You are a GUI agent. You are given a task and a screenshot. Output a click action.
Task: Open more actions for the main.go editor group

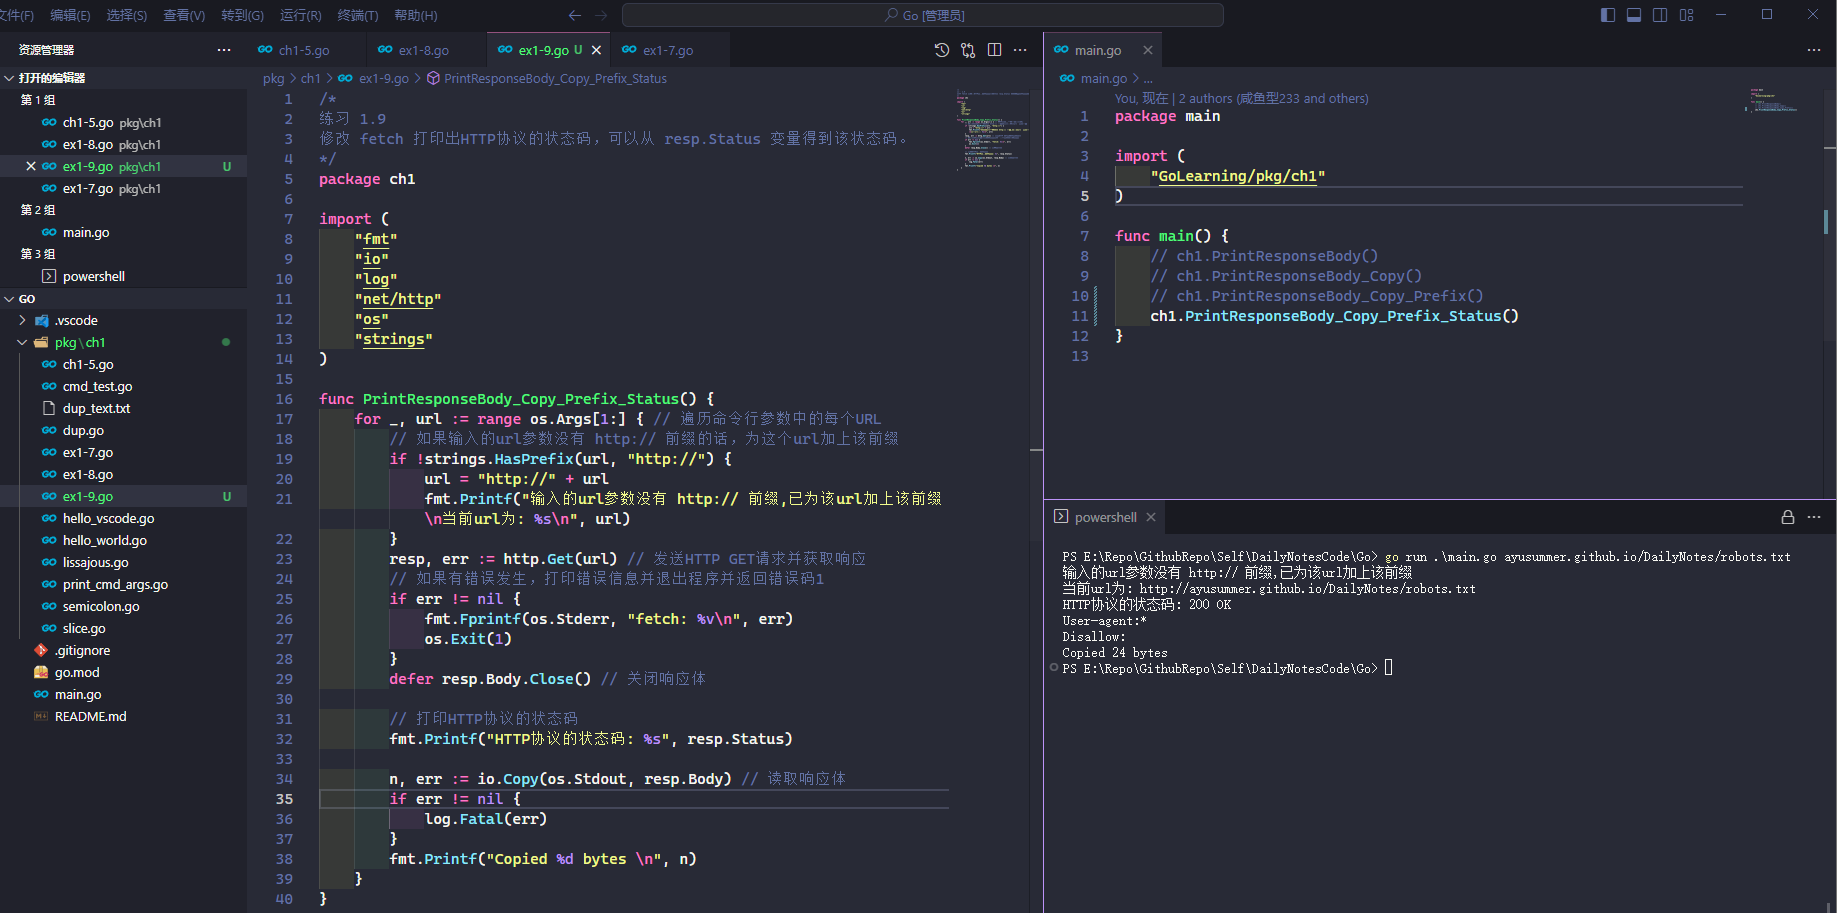click(1814, 50)
